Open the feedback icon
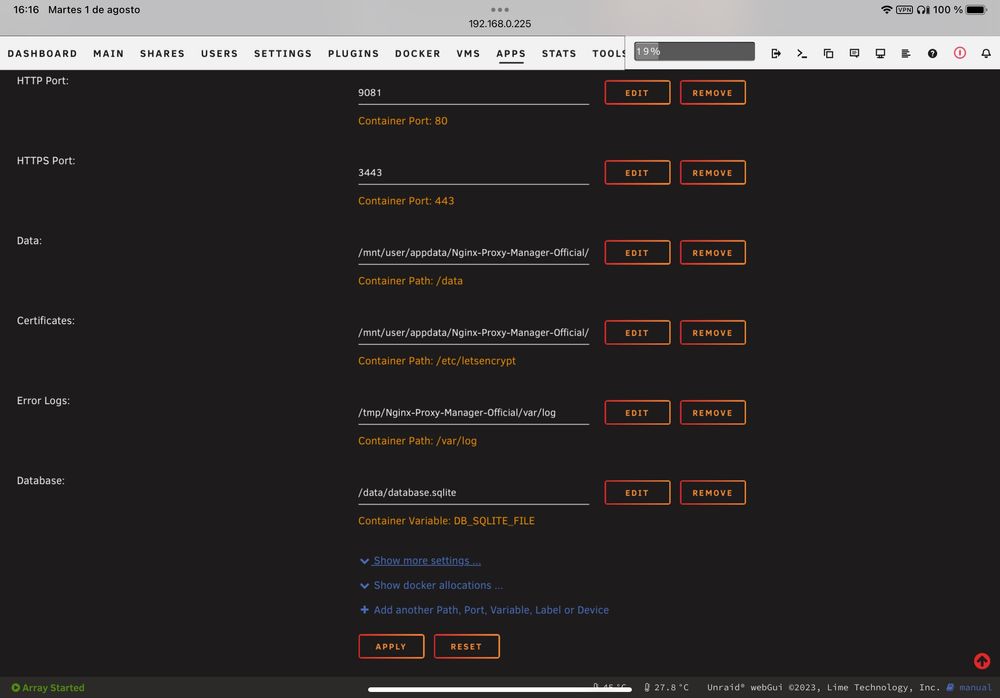This screenshot has width=1000, height=698. (854, 52)
